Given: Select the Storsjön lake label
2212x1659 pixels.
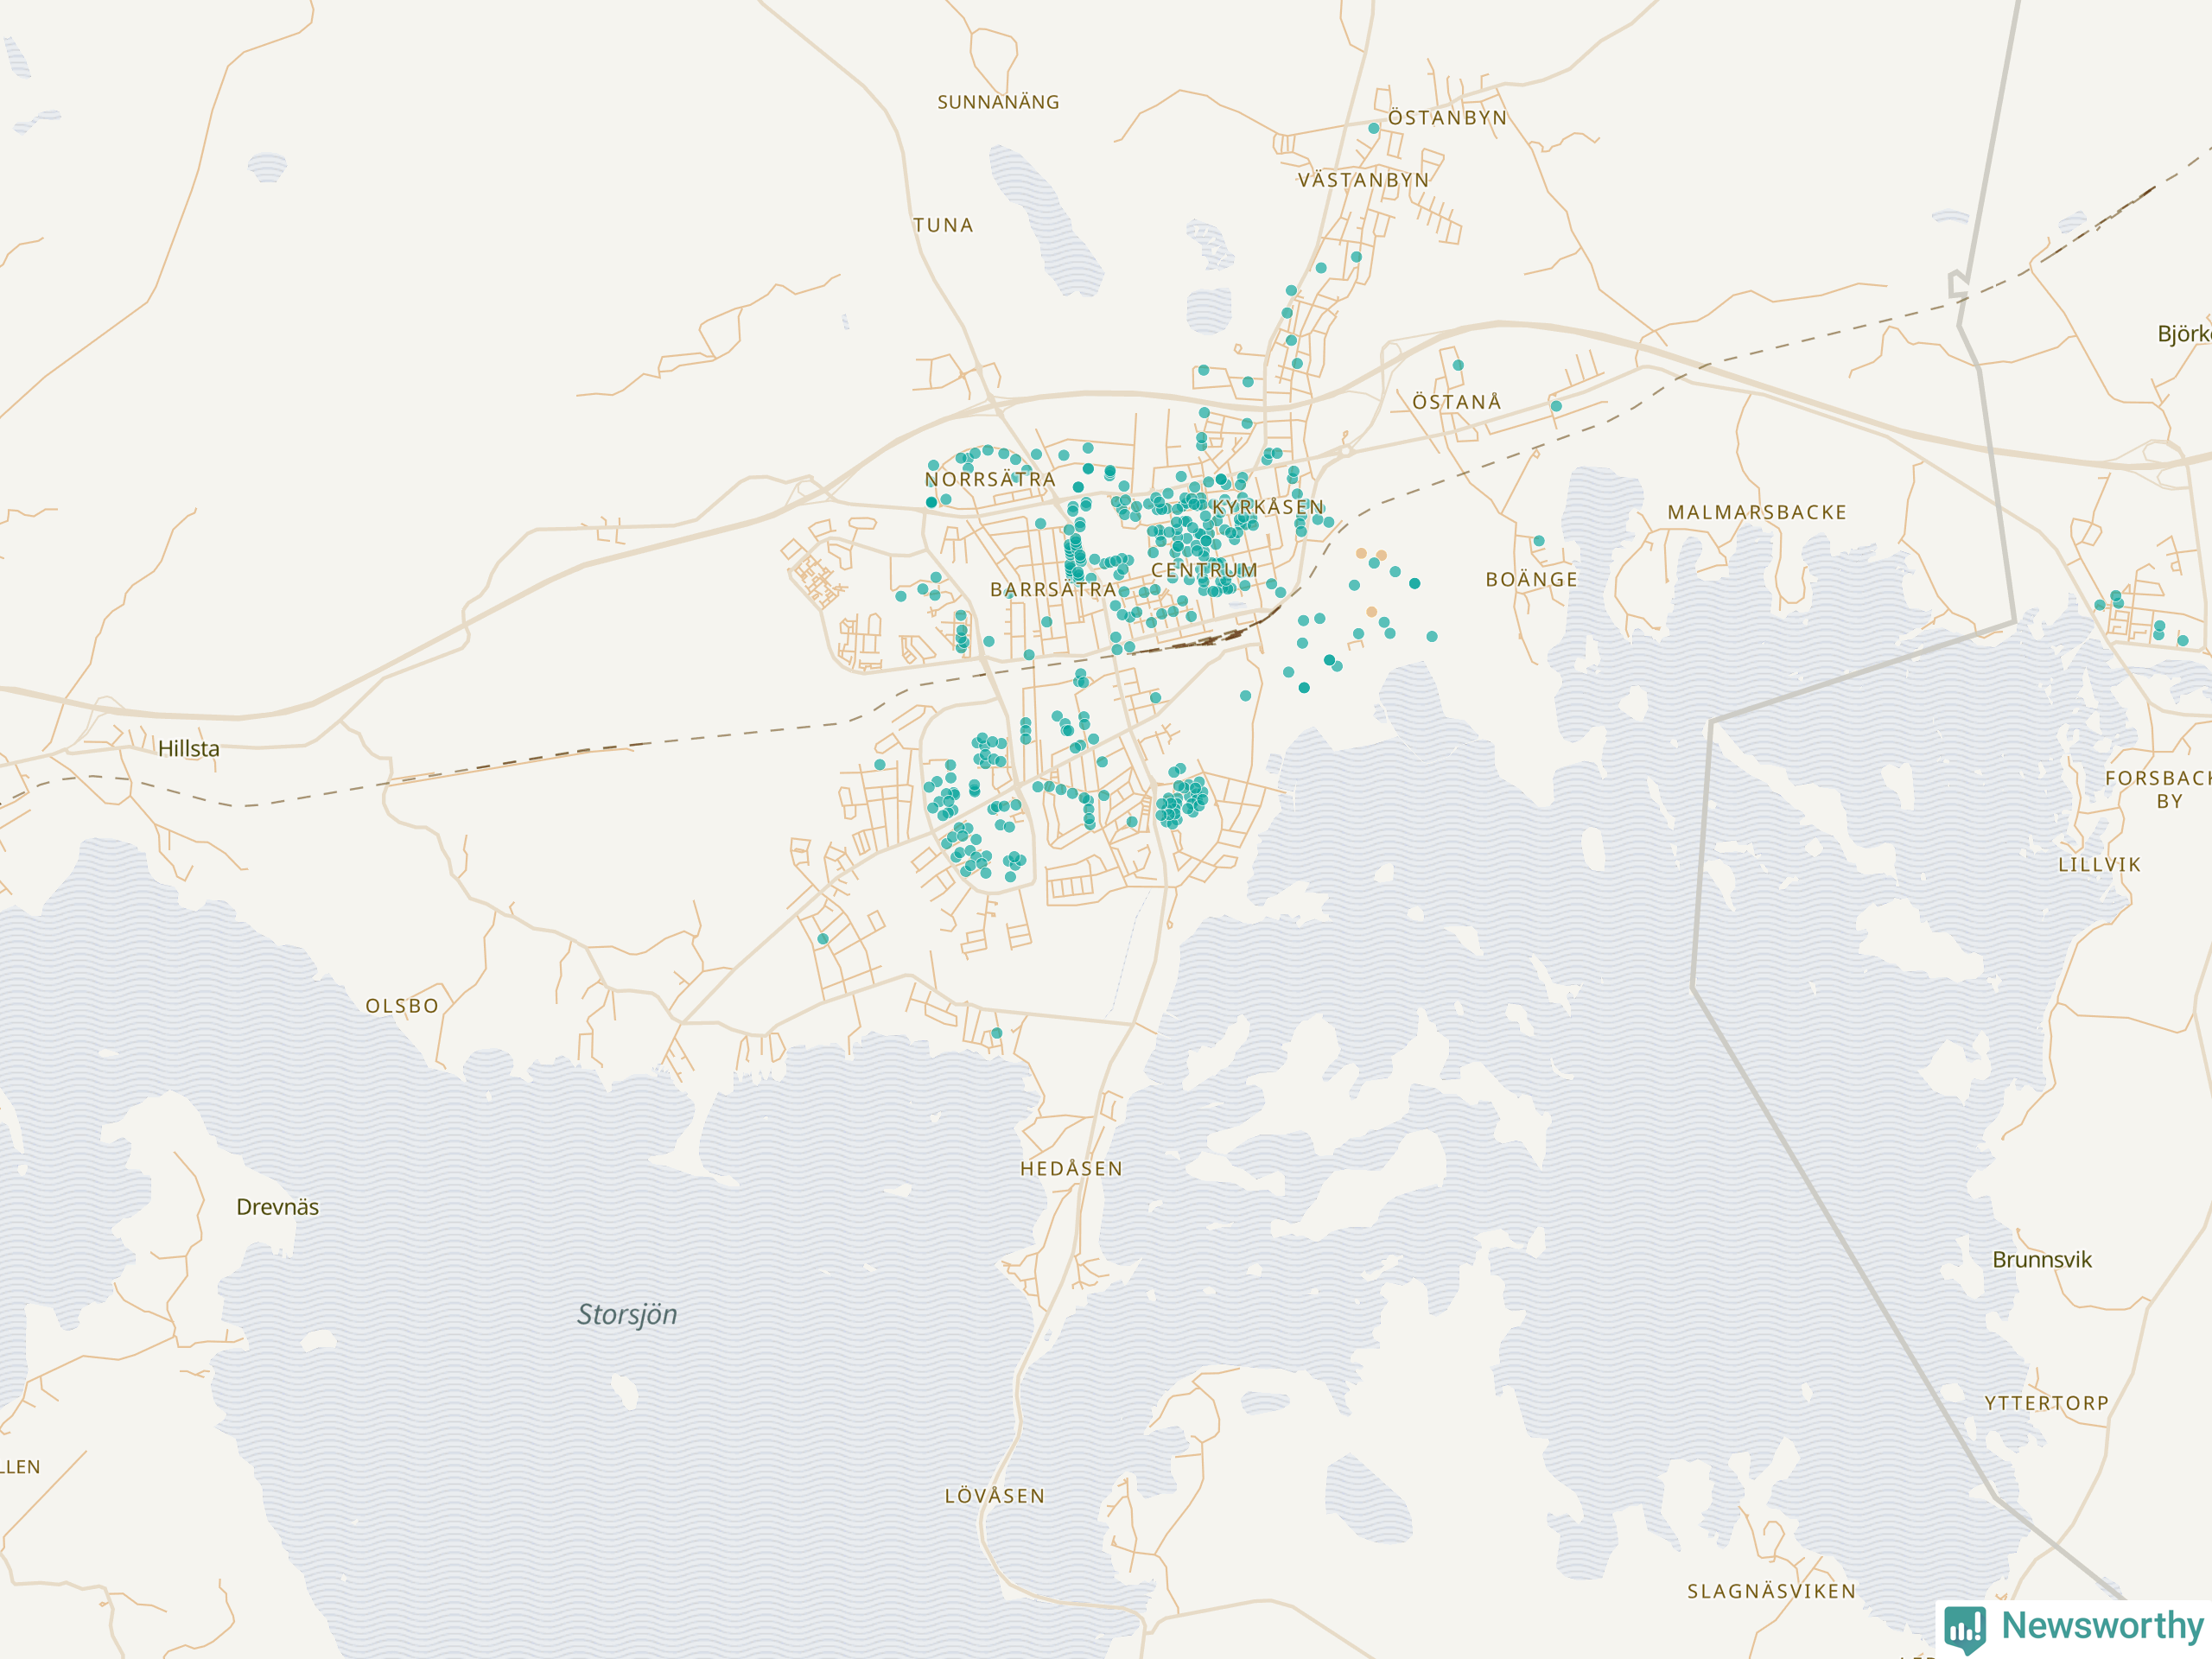Looking at the screenshot, I should coord(627,1314).
